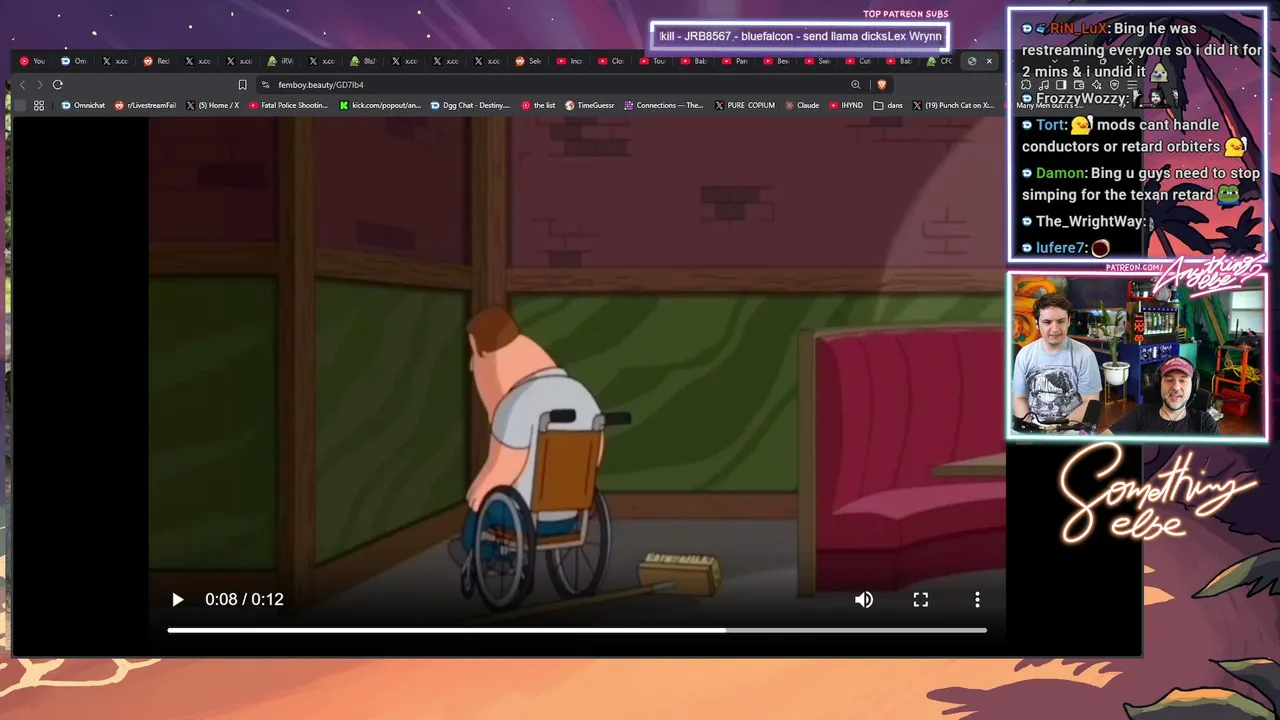Image resolution: width=1280 pixels, height=720 pixels.
Task: Open the Dgg Chat - Destiny bookmark
Action: click(x=470, y=105)
